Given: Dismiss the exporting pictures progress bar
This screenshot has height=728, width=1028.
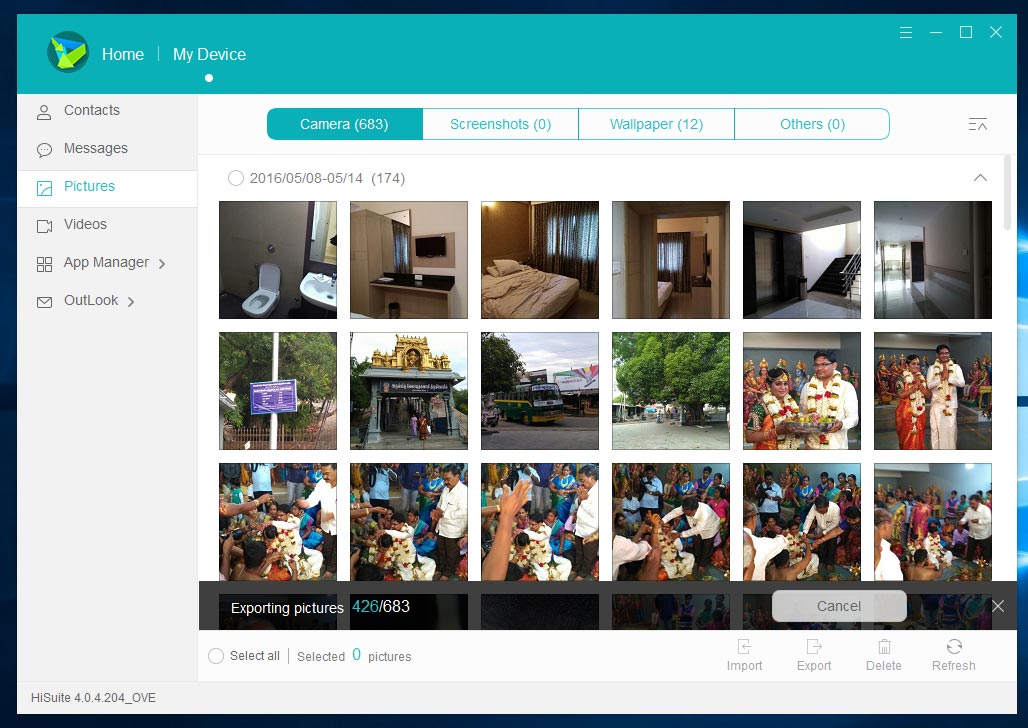Looking at the screenshot, I should [x=997, y=606].
